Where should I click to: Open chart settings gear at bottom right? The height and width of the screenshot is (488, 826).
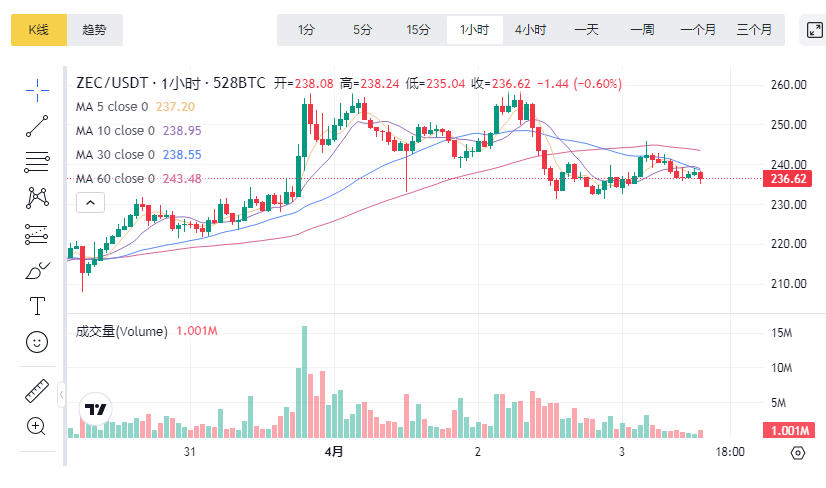coord(797,453)
